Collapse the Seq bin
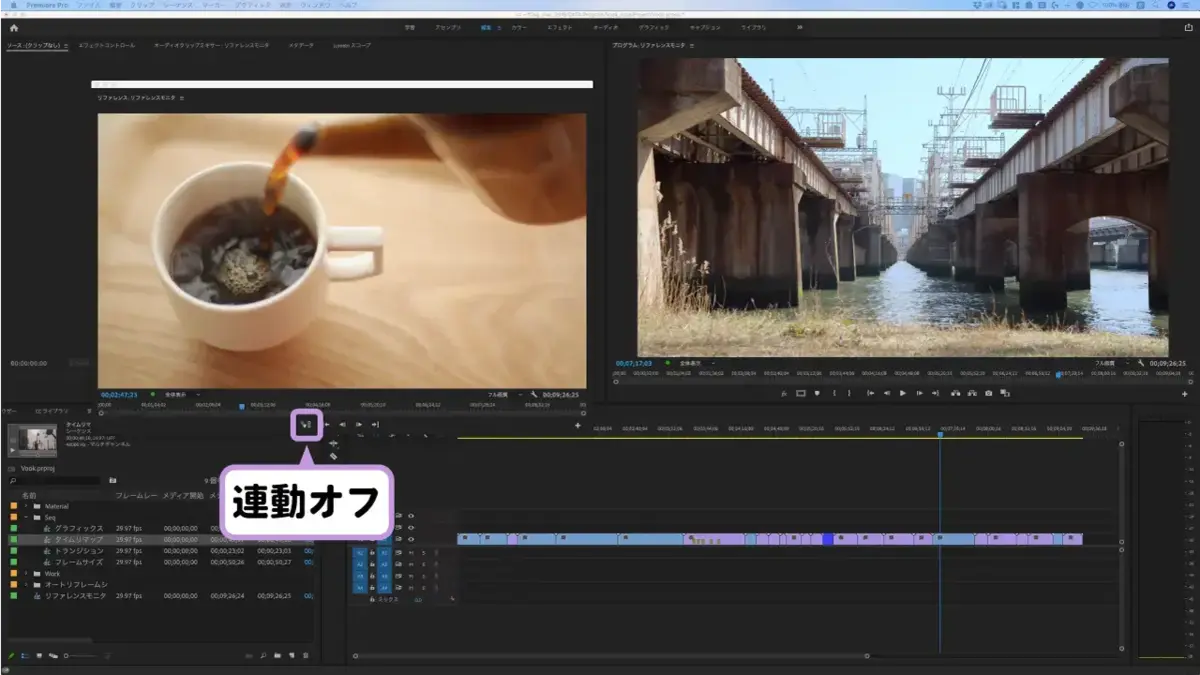Image resolution: width=1200 pixels, height=675 pixels. tap(26, 517)
